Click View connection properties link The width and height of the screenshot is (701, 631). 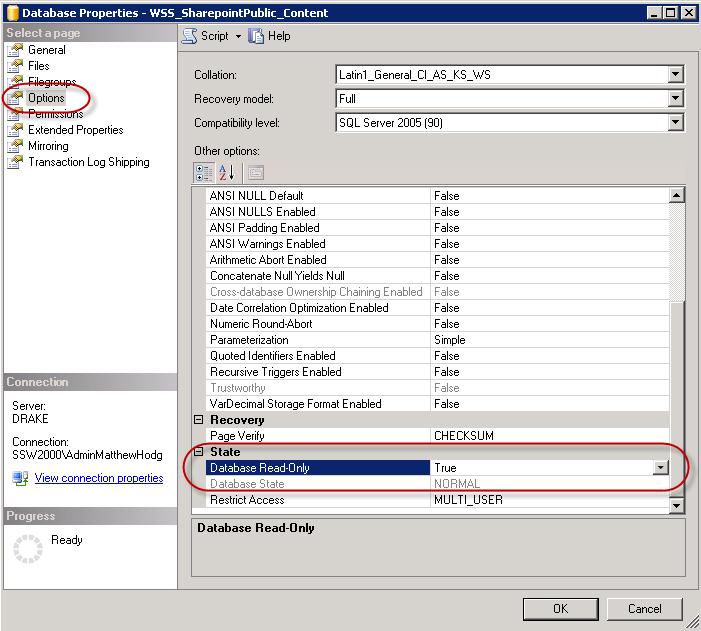tap(98, 478)
